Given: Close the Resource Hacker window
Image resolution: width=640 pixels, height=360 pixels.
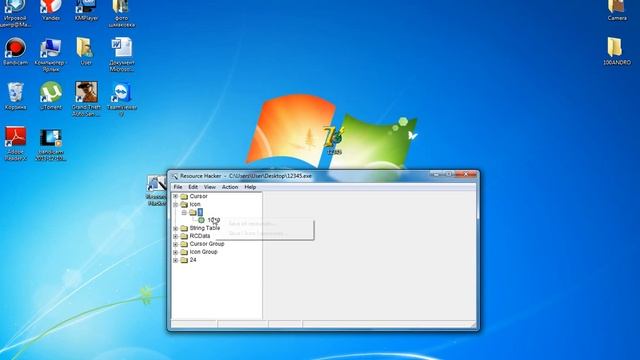Looking at the screenshot, I should click(x=466, y=174).
